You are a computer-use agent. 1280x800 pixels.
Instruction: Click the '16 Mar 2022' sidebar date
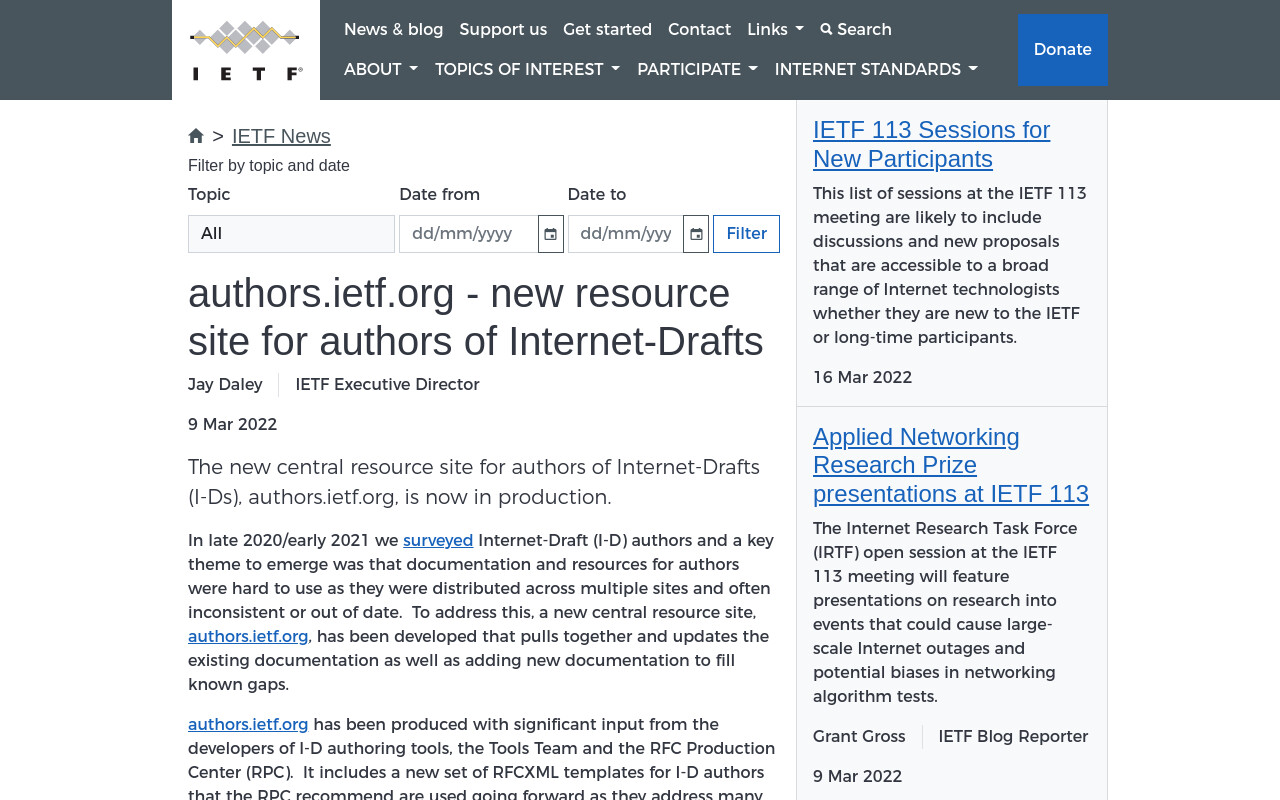862,378
